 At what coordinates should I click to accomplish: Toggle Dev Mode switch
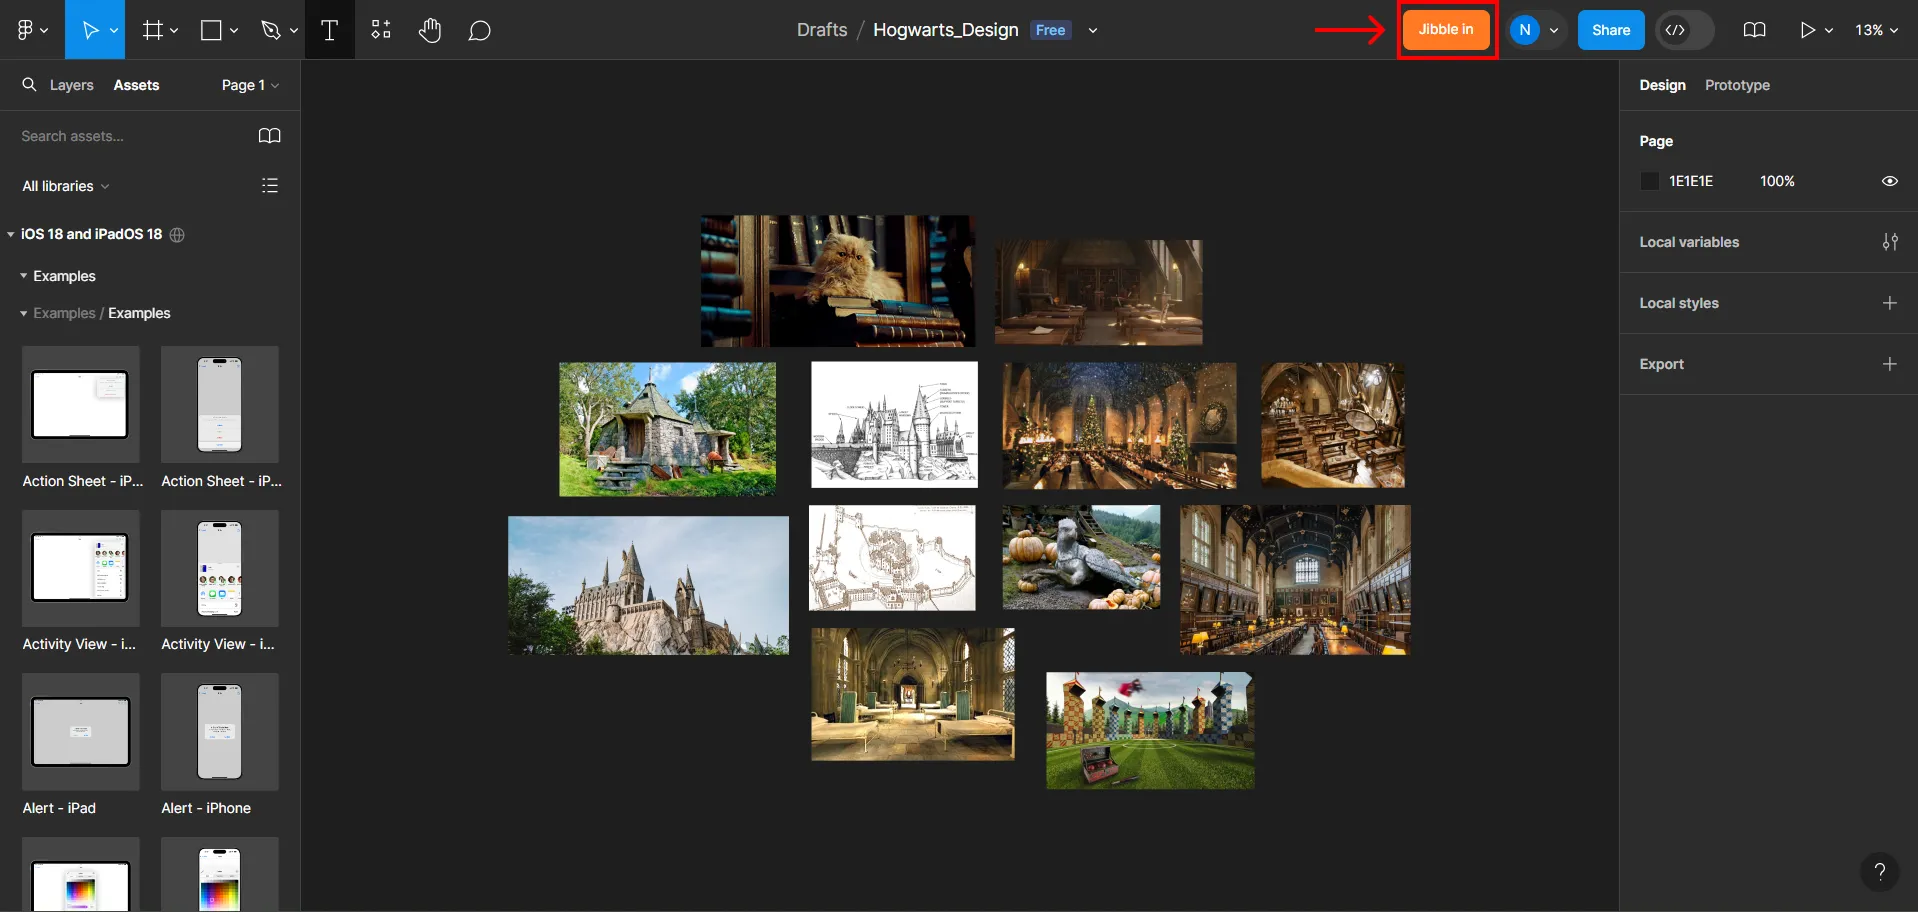(1684, 30)
